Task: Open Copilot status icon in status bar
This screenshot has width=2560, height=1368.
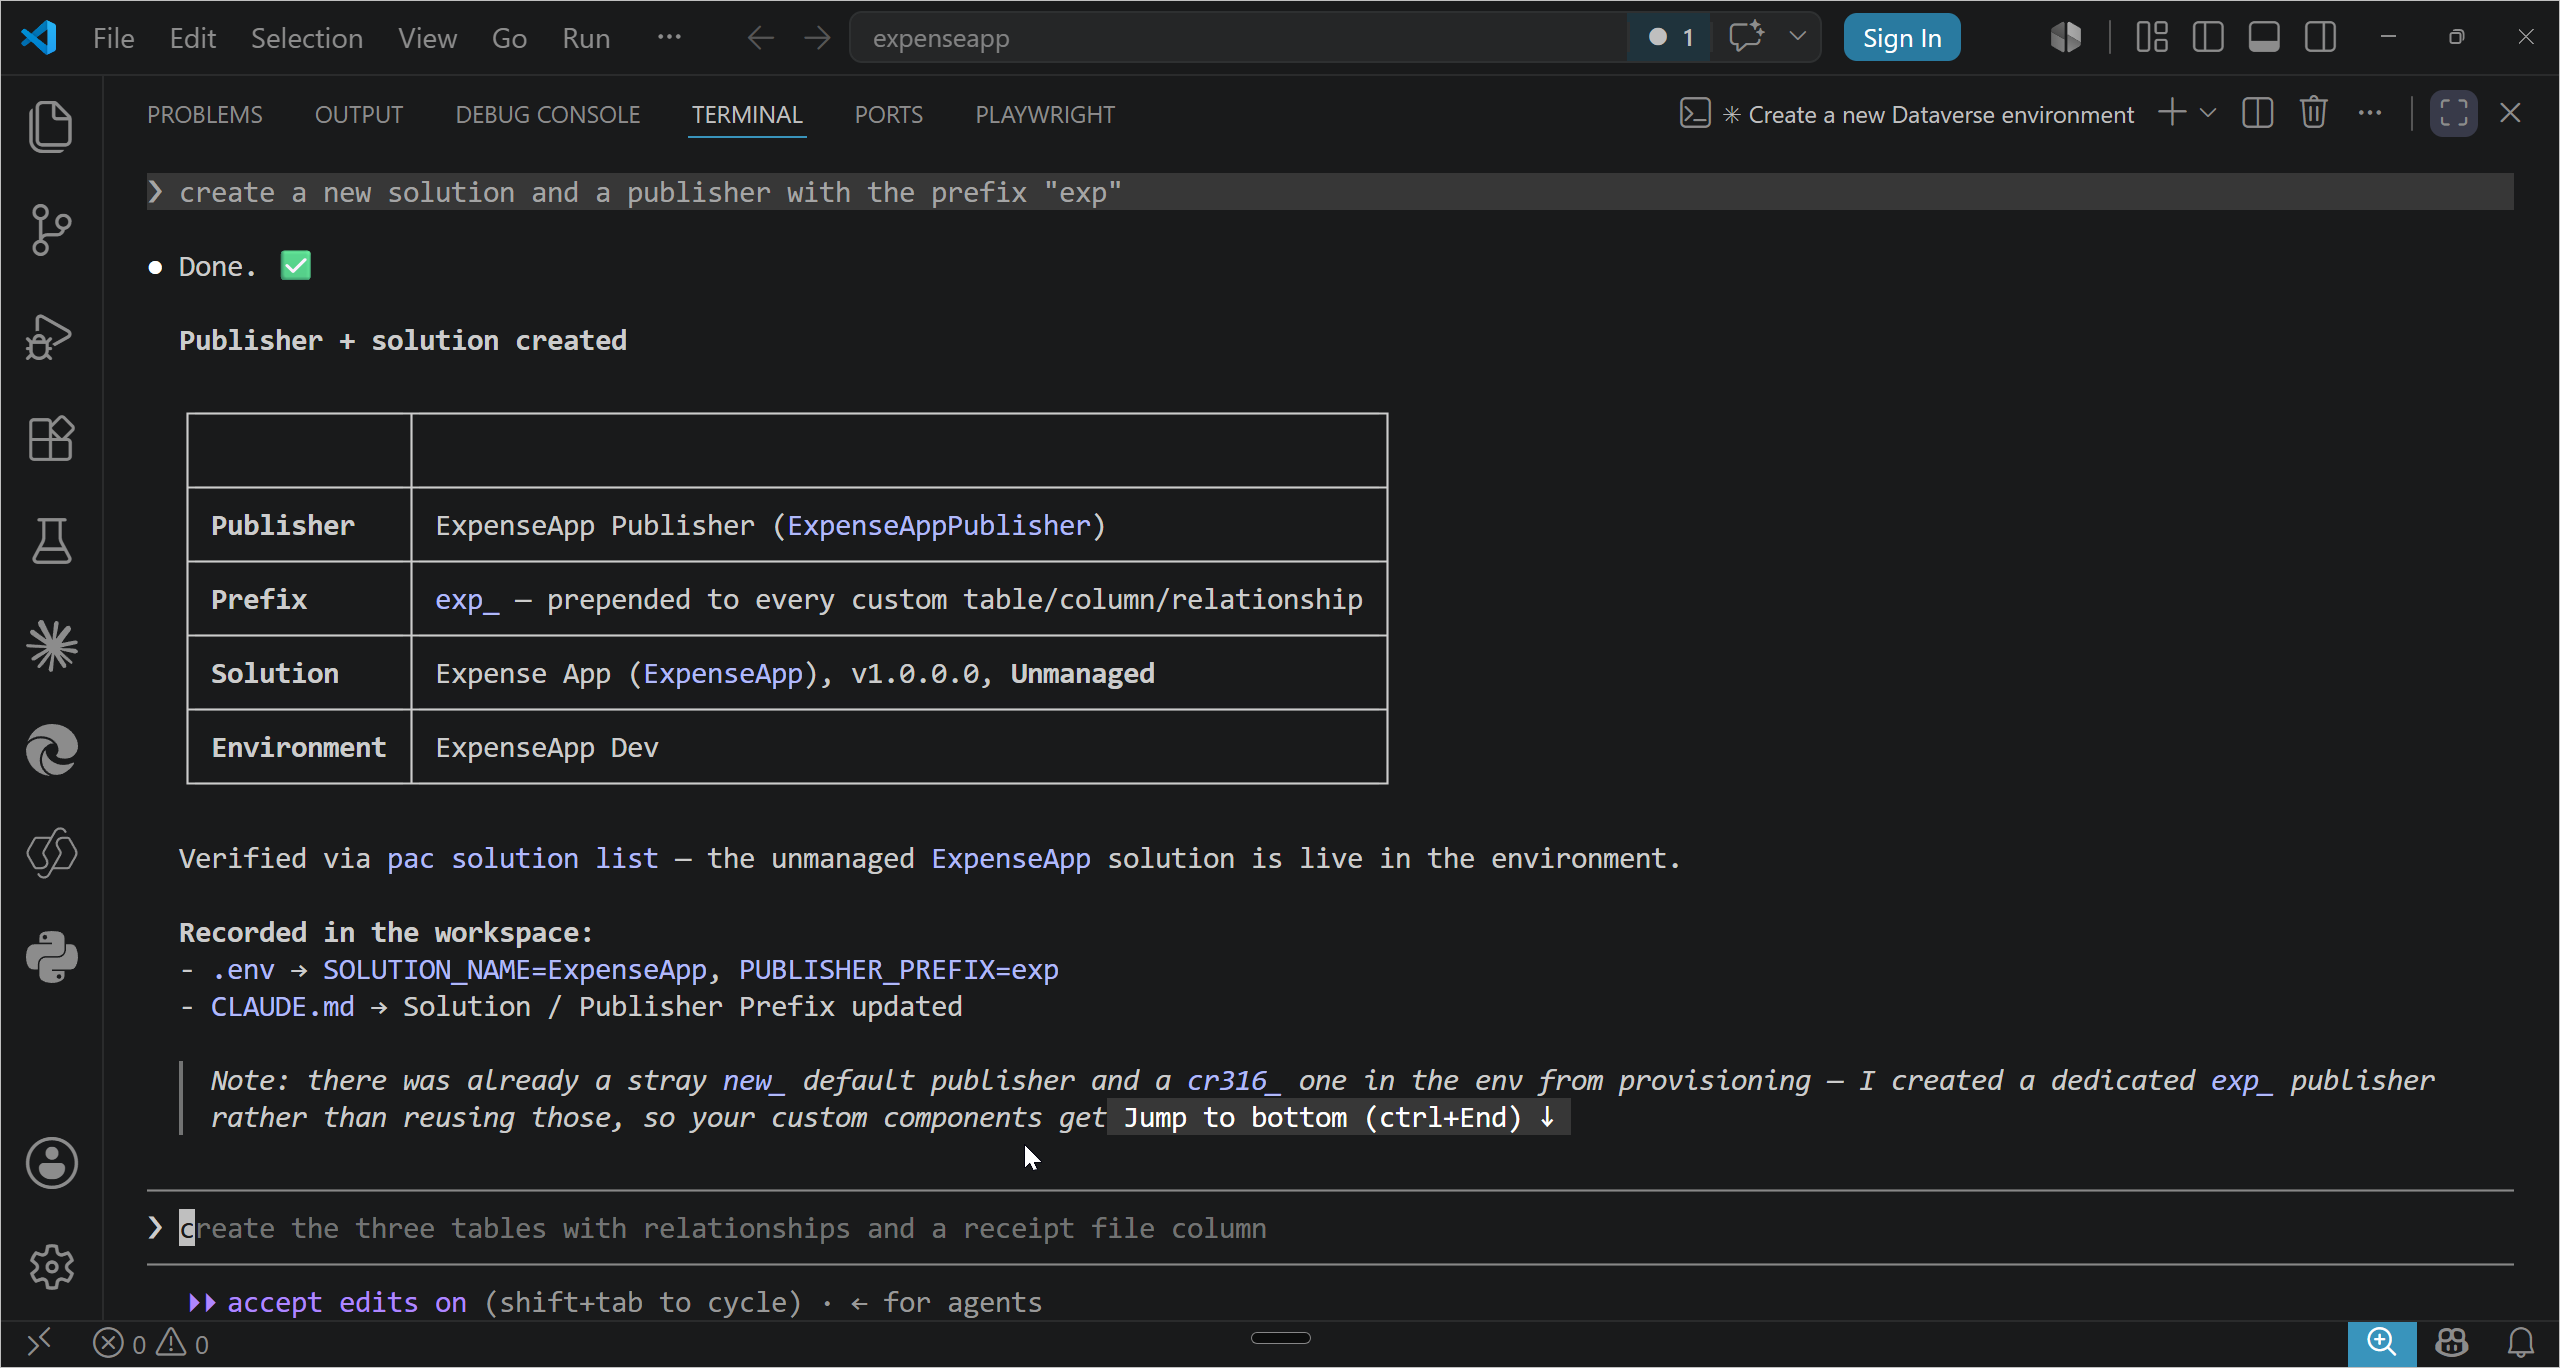Action: tap(2452, 1343)
